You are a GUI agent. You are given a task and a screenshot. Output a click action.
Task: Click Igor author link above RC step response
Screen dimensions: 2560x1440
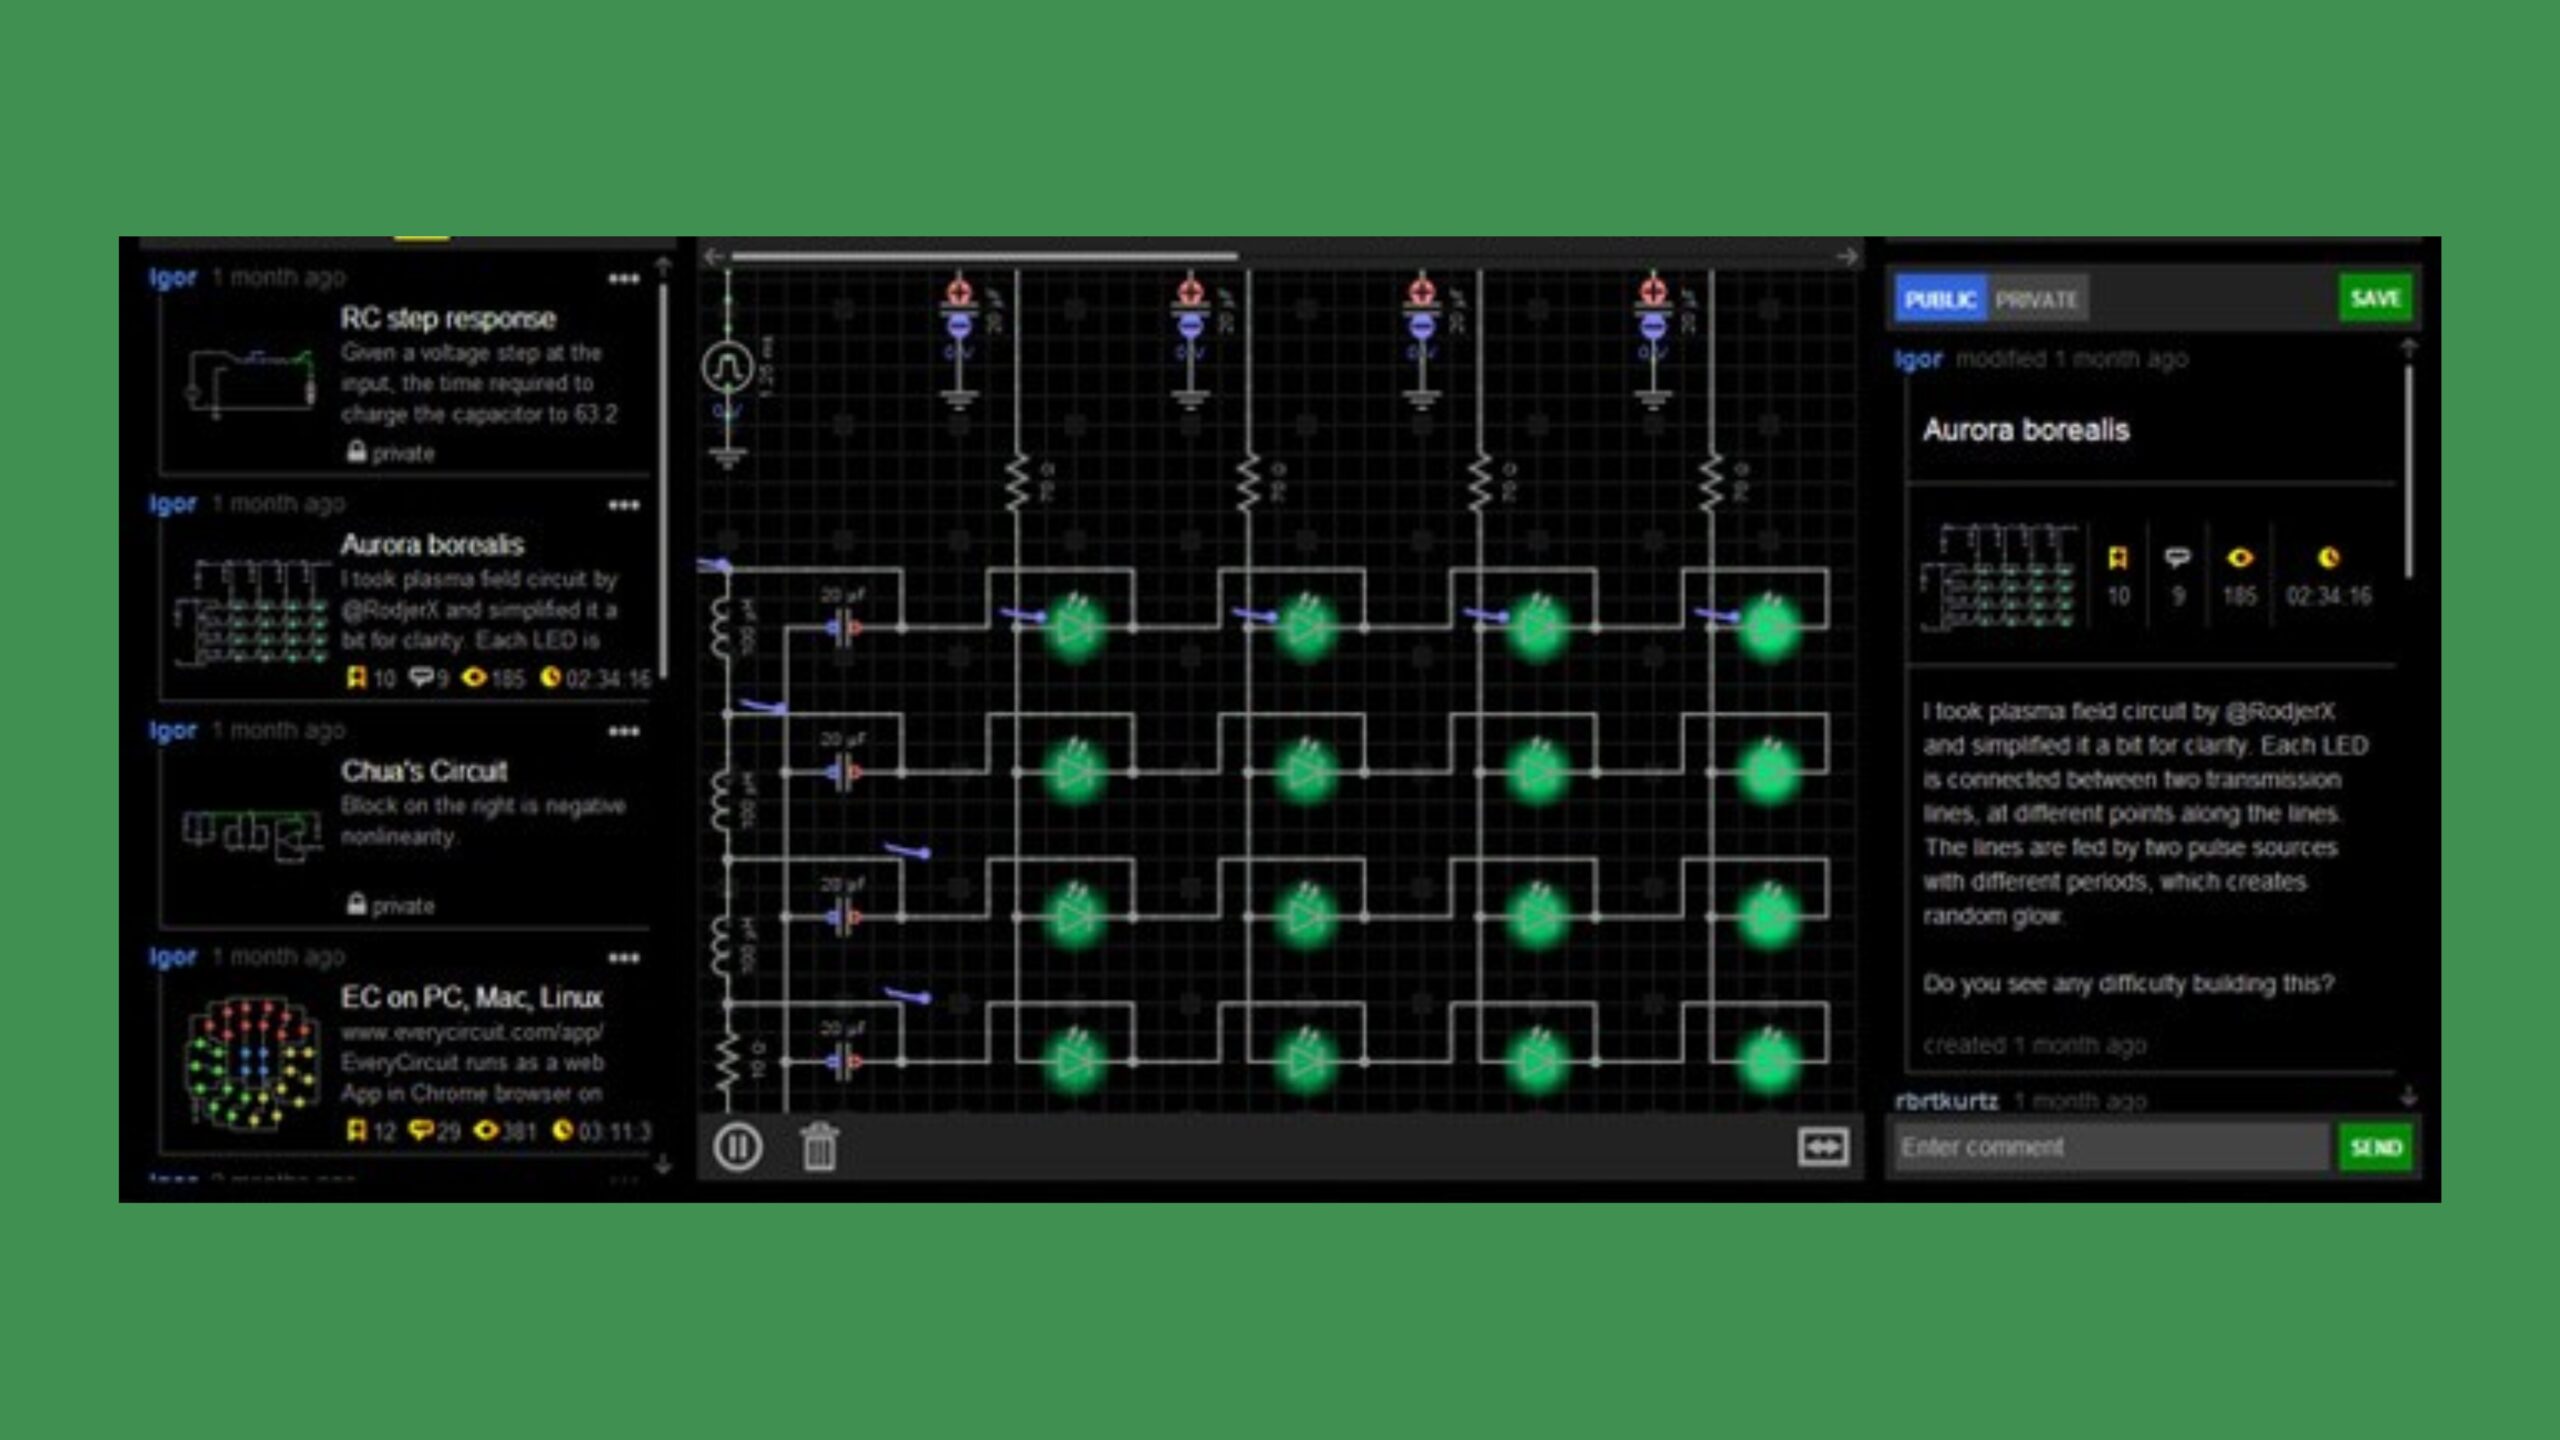173,278
